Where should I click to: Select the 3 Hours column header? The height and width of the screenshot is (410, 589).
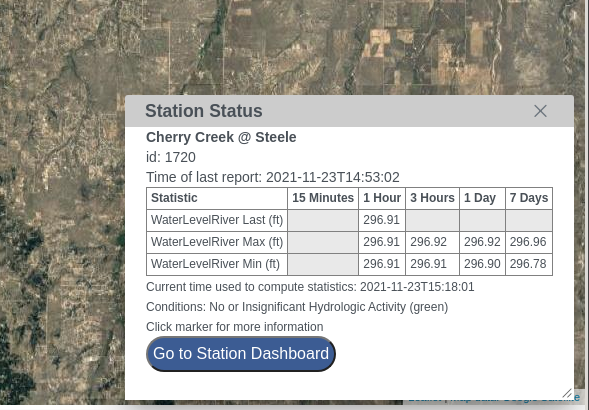[x=432, y=198]
